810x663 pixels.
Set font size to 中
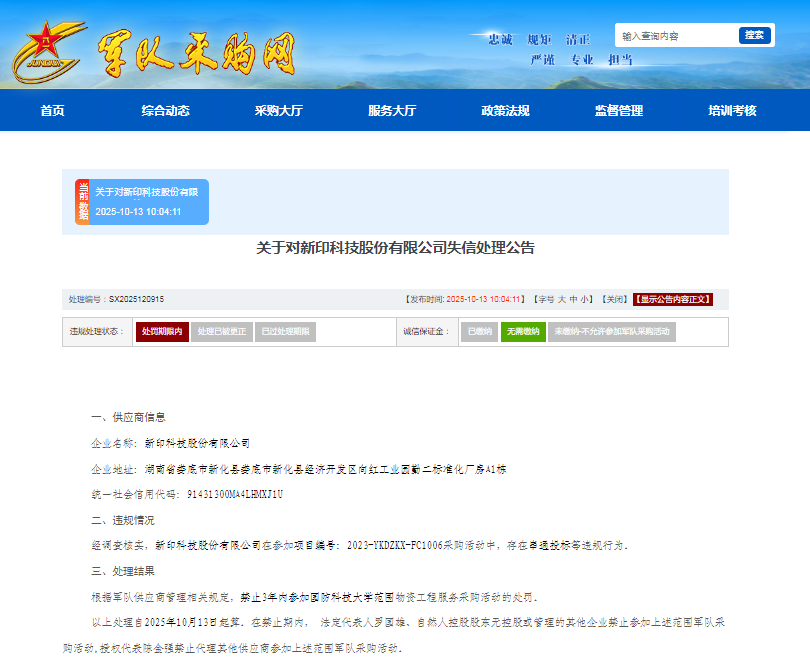(574, 299)
